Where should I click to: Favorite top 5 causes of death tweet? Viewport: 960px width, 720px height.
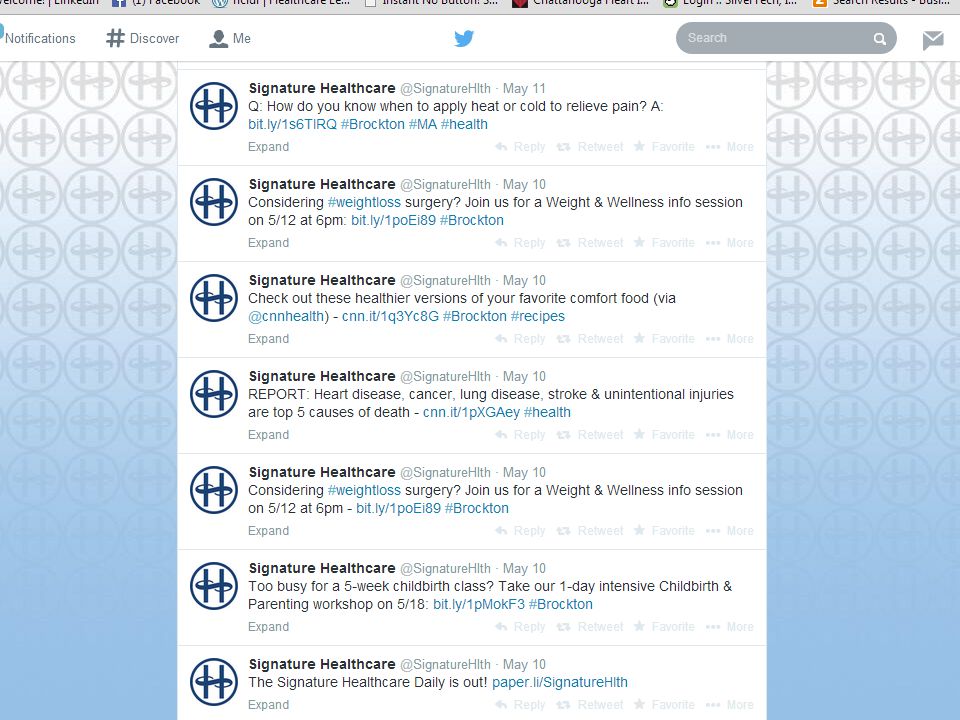664,435
